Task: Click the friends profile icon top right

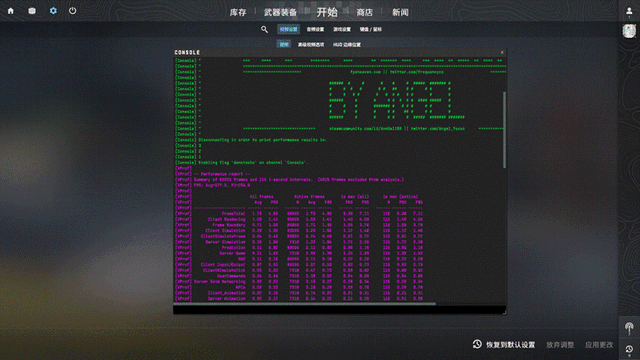Action: (x=629, y=11)
